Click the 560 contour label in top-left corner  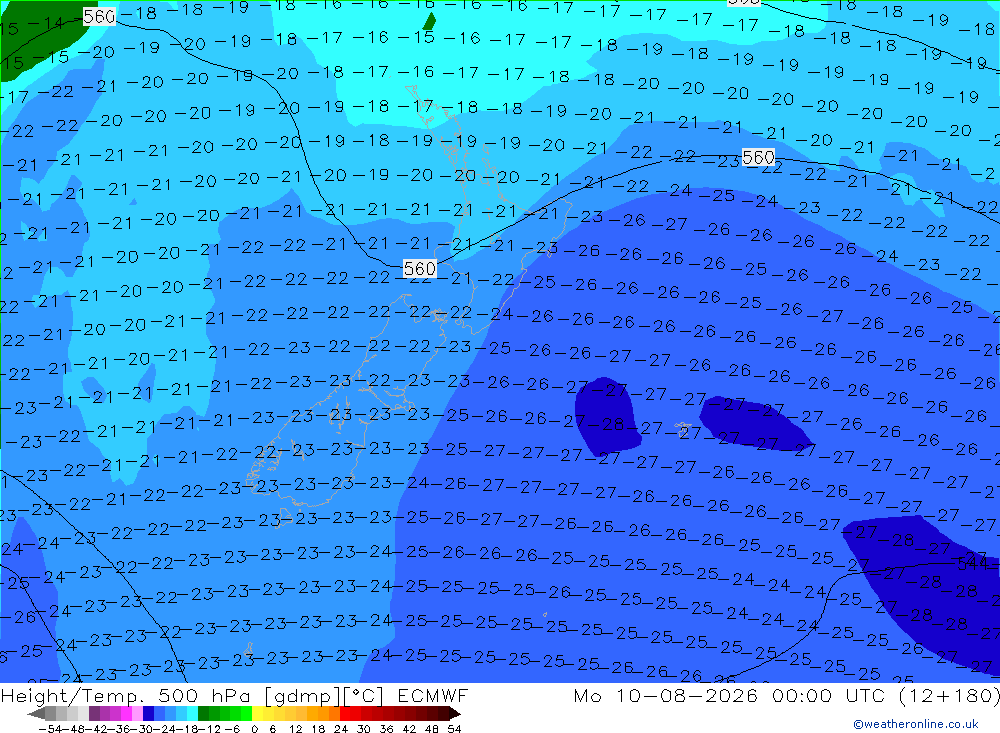(x=99, y=16)
